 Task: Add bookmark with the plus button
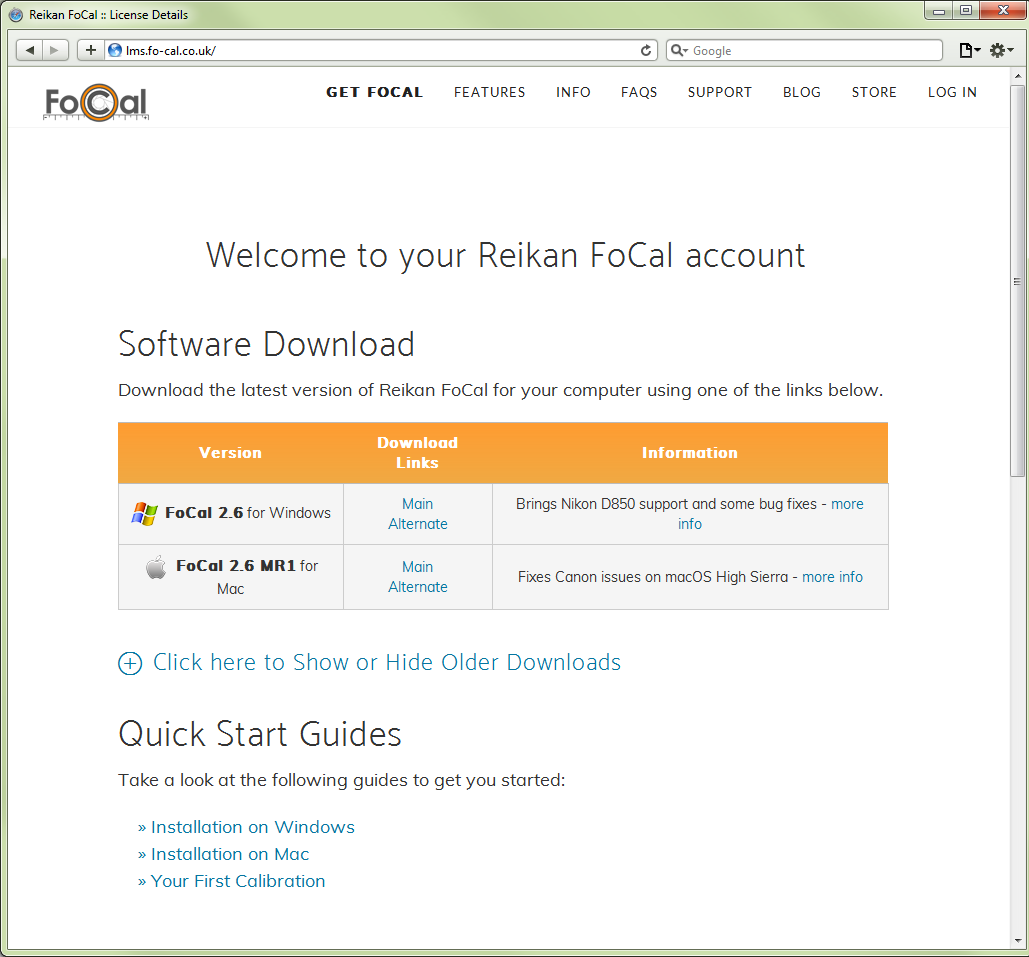click(x=91, y=51)
